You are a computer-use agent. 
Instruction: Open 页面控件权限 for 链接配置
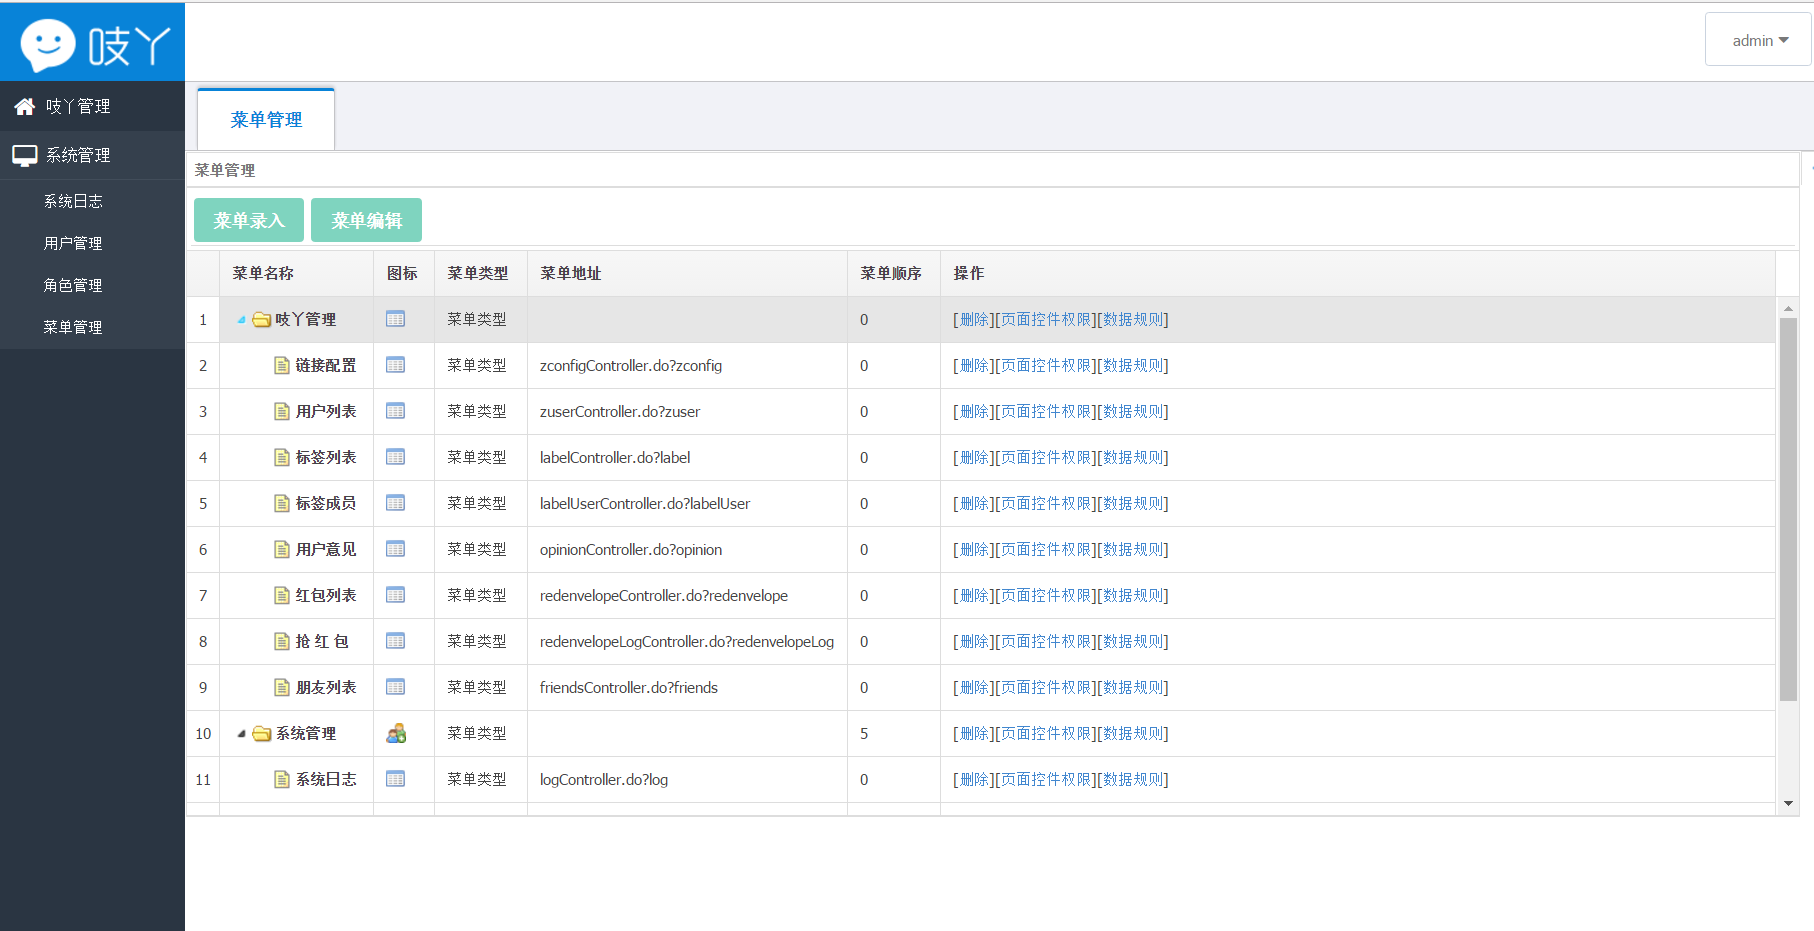pos(1046,366)
